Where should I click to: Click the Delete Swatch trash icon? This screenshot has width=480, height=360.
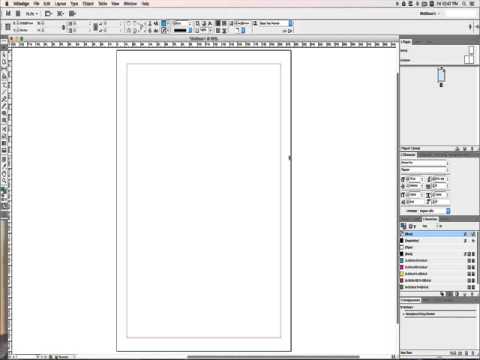pos(472,294)
